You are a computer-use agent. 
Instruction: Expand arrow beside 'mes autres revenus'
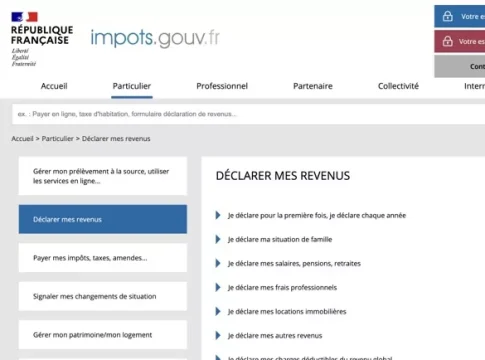point(218,335)
